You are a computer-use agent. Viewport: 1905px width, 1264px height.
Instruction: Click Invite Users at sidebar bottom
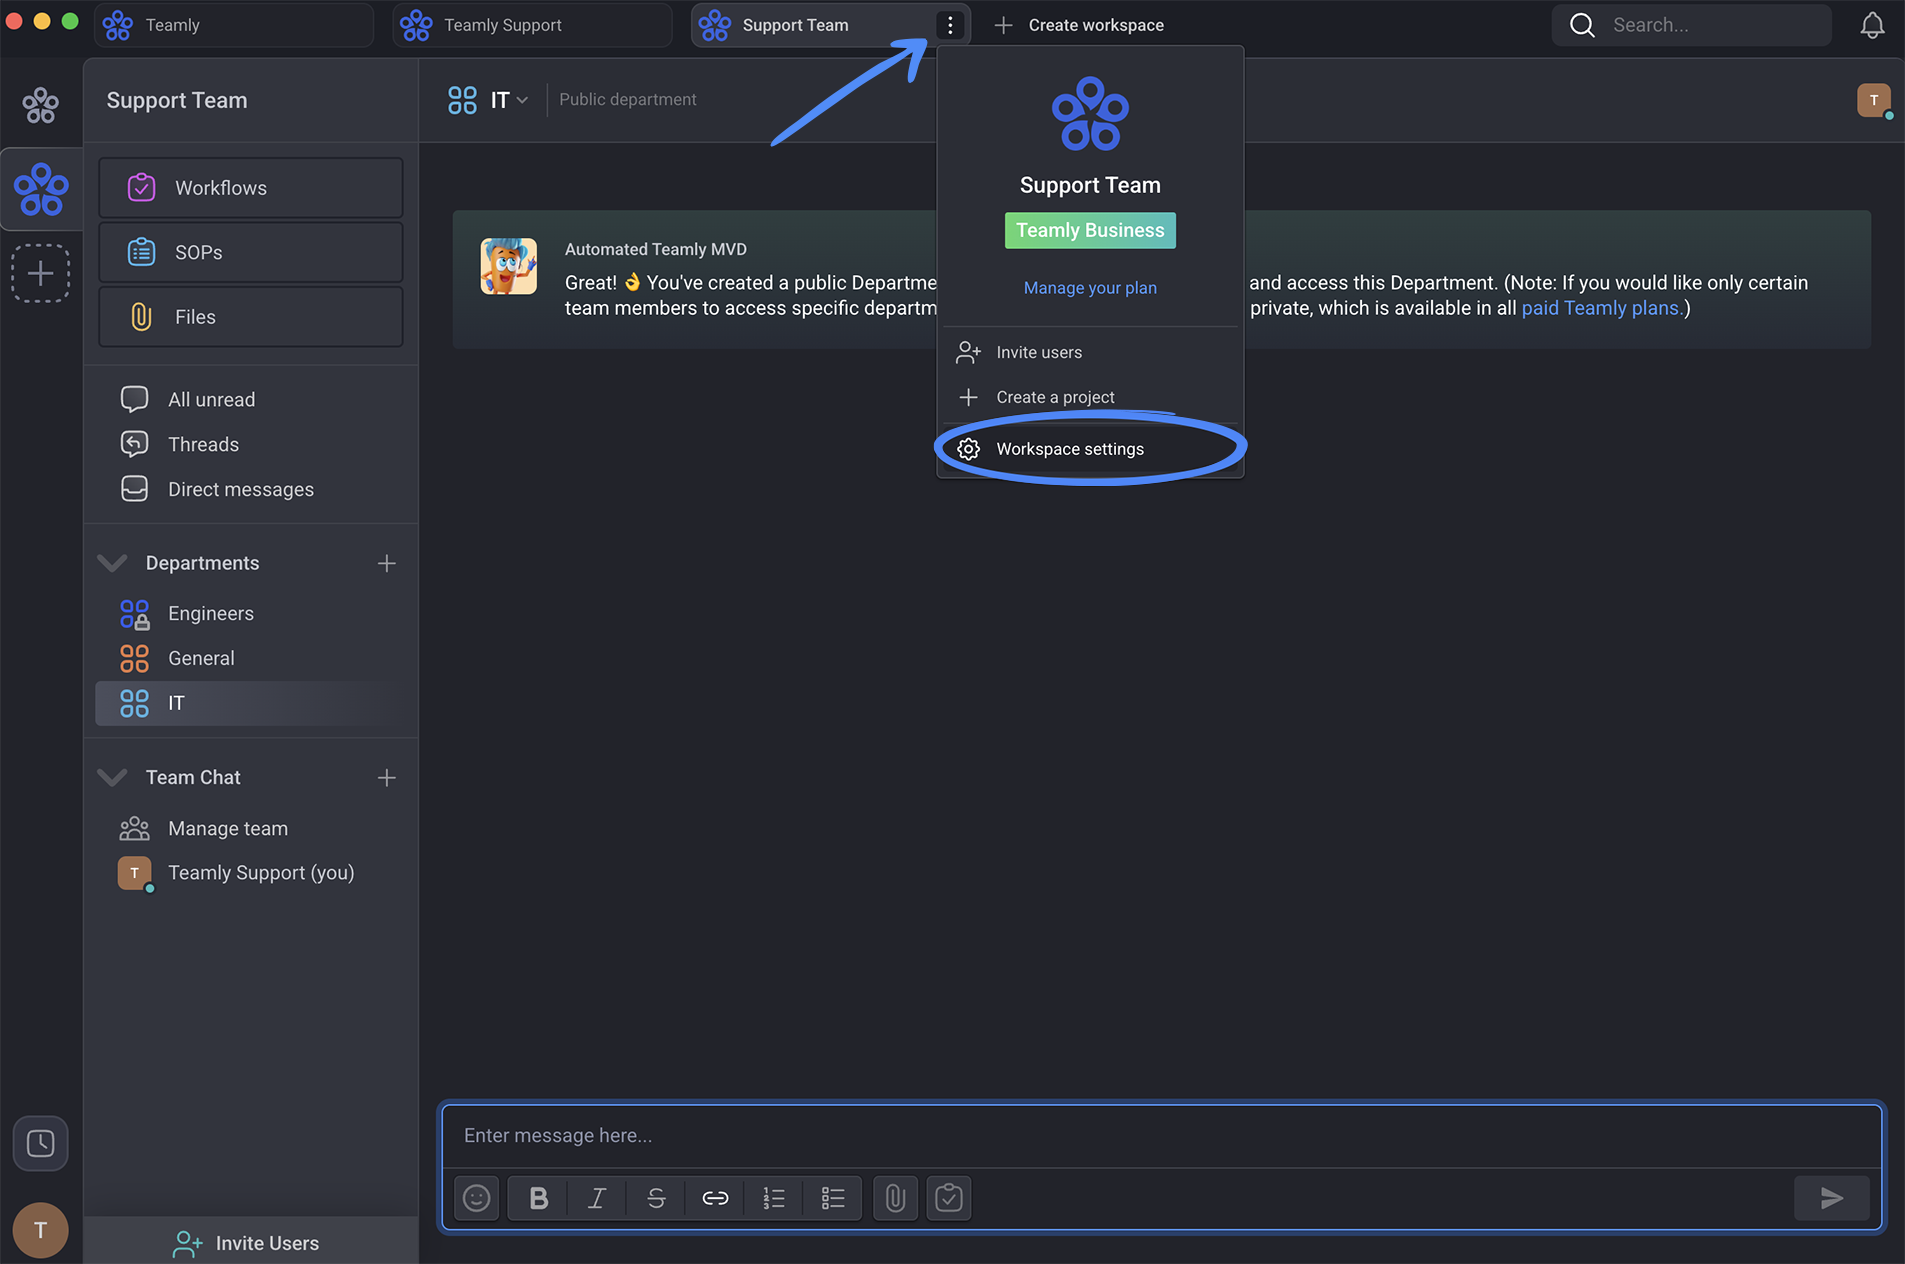pyautogui.click(x=246, y=1243)
